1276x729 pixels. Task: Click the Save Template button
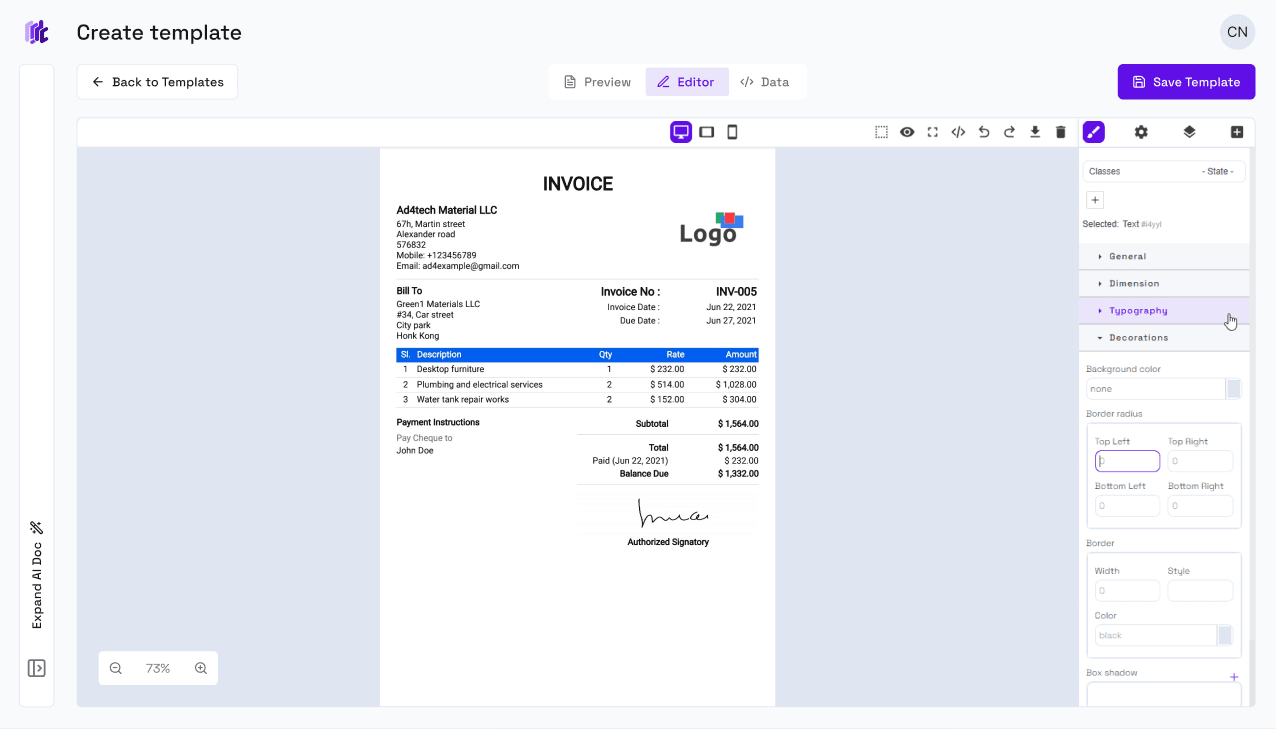click(1186, 81)
